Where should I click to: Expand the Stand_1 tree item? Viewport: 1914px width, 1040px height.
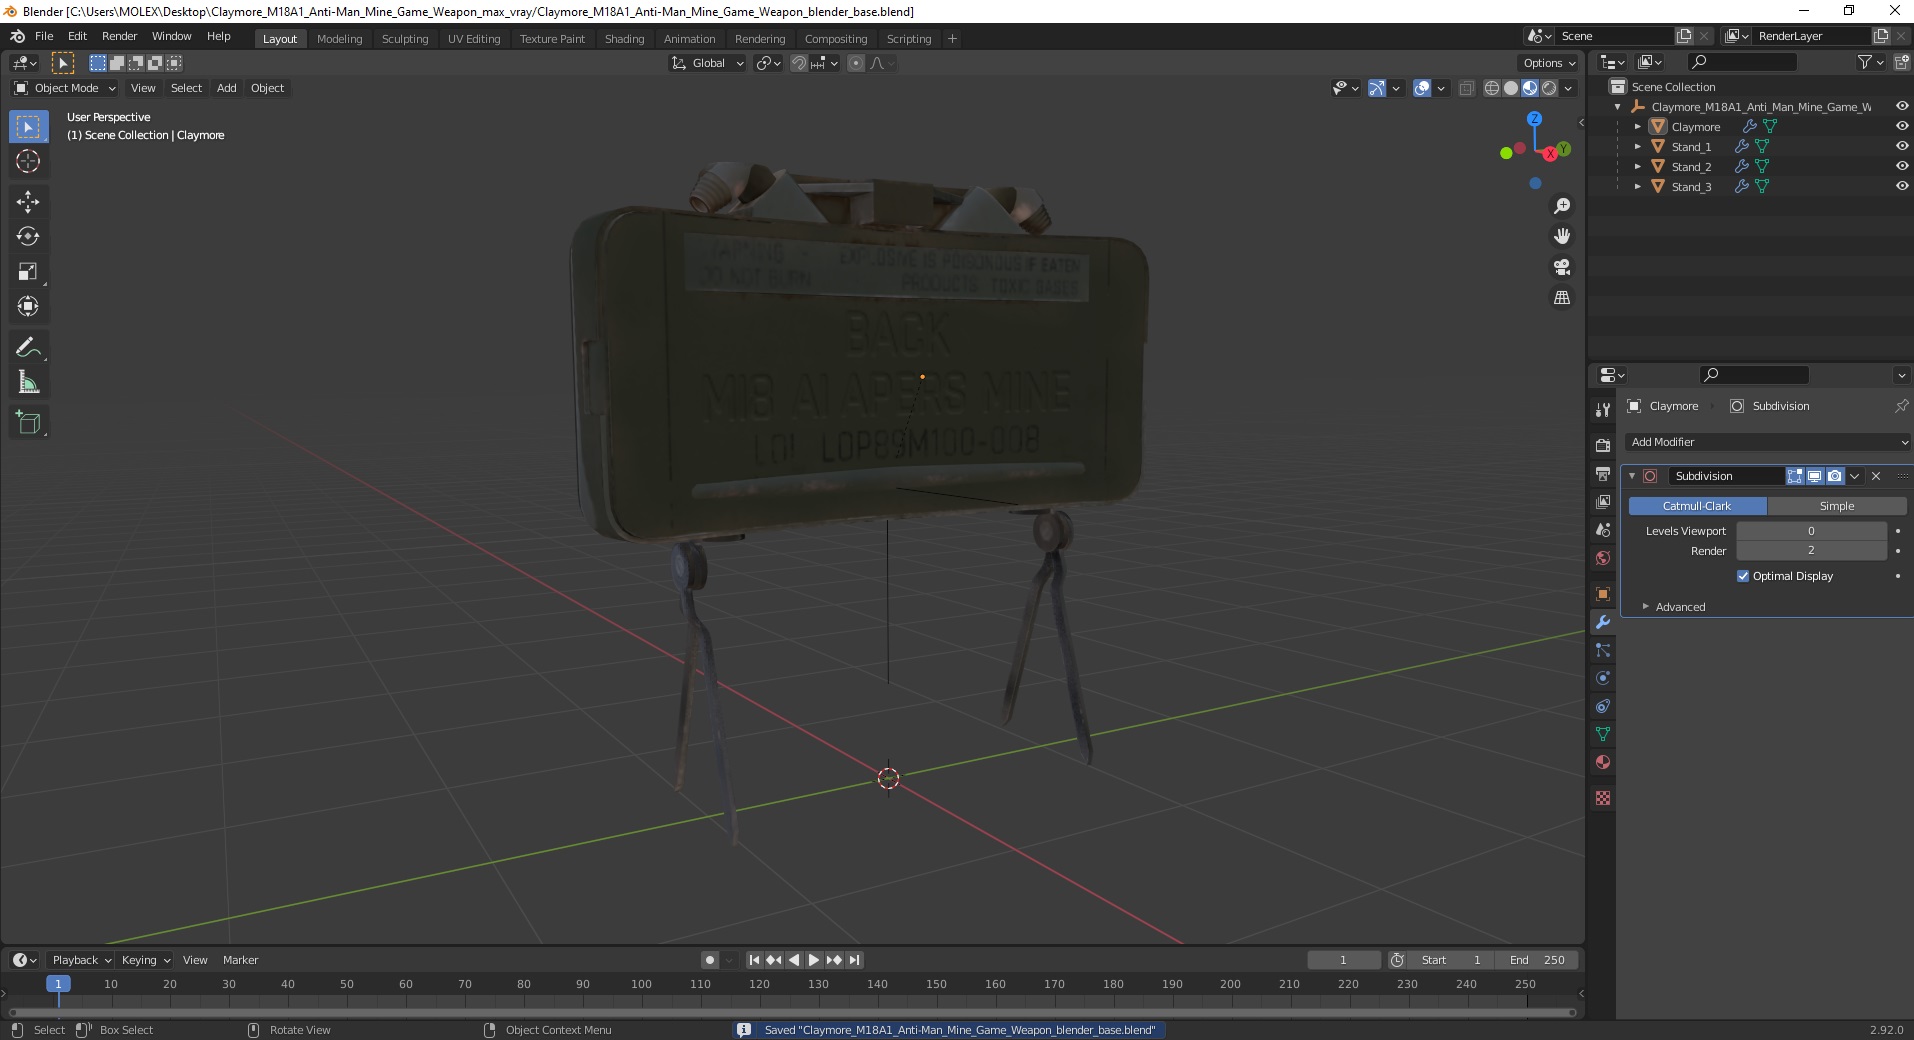coord(1637,147)
